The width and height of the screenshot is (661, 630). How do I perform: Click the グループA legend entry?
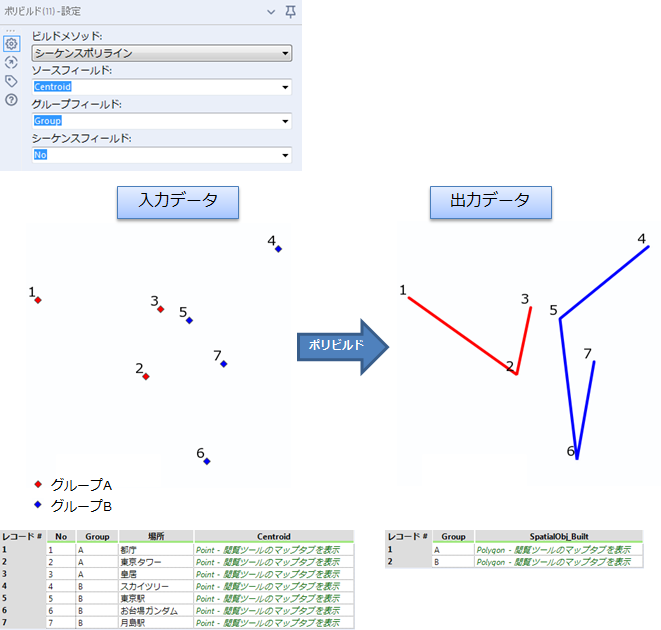point(73,485)
